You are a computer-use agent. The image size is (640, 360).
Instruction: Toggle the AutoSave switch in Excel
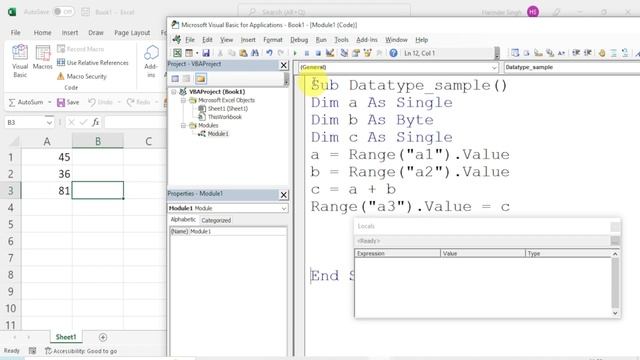click(64, 12)
